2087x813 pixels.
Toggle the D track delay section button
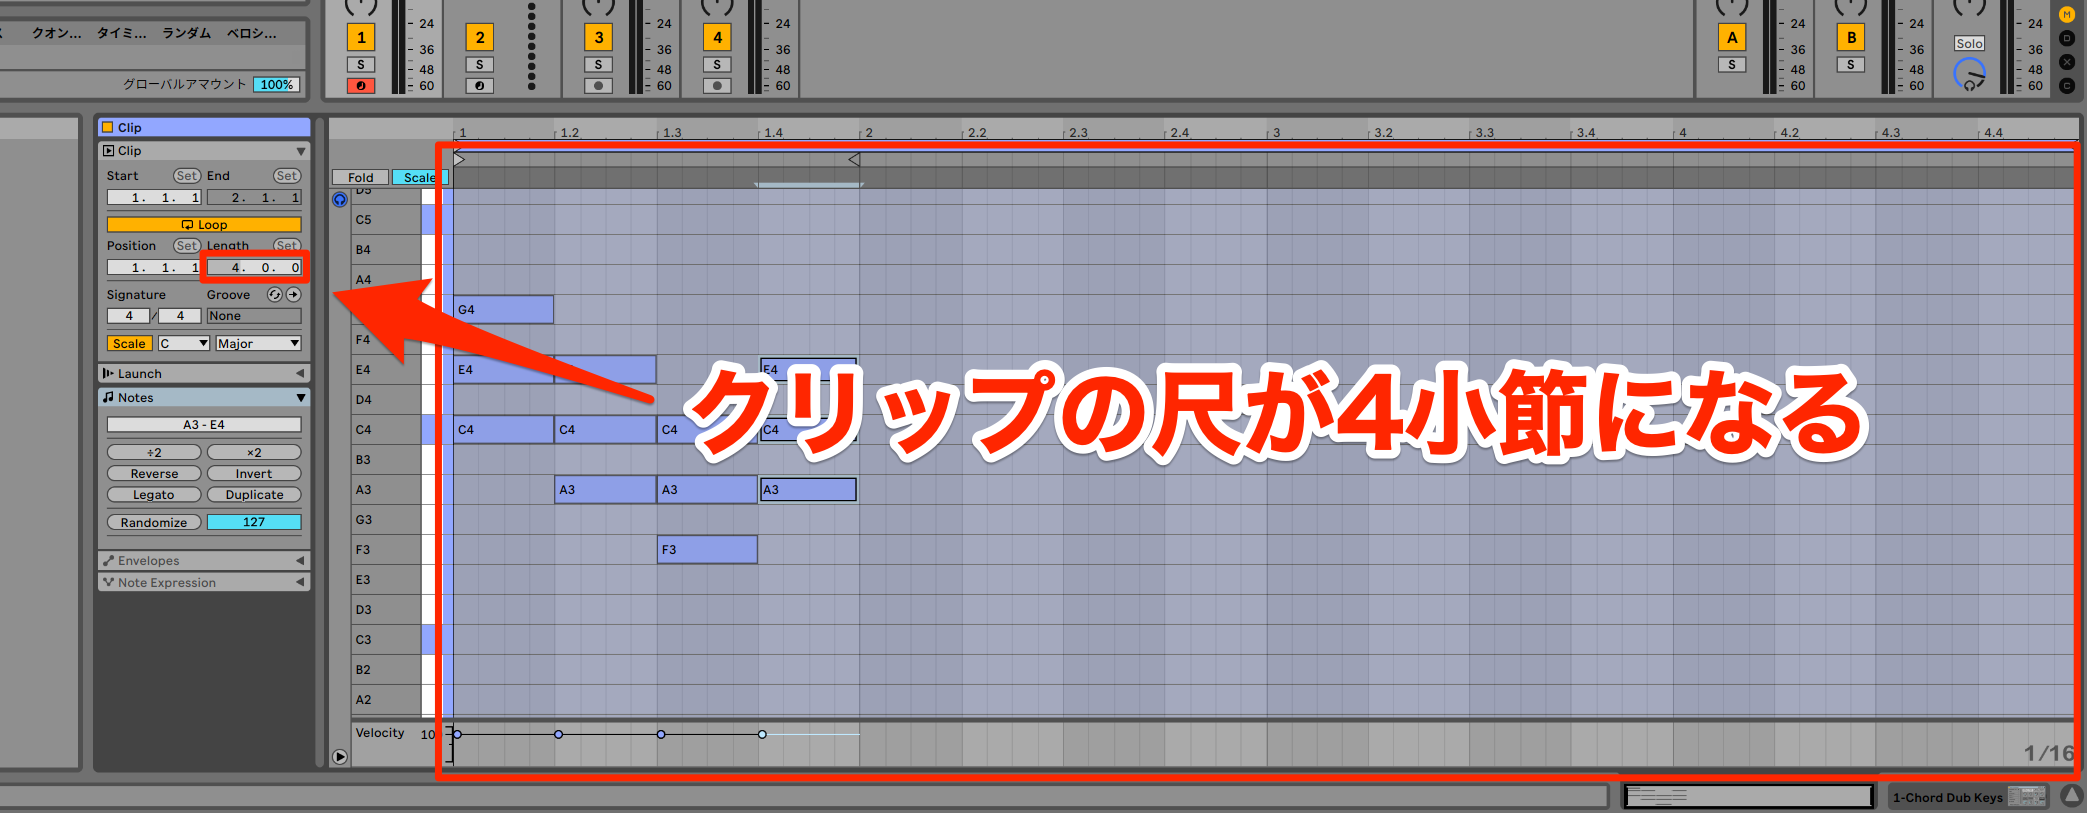[2067, 38]
